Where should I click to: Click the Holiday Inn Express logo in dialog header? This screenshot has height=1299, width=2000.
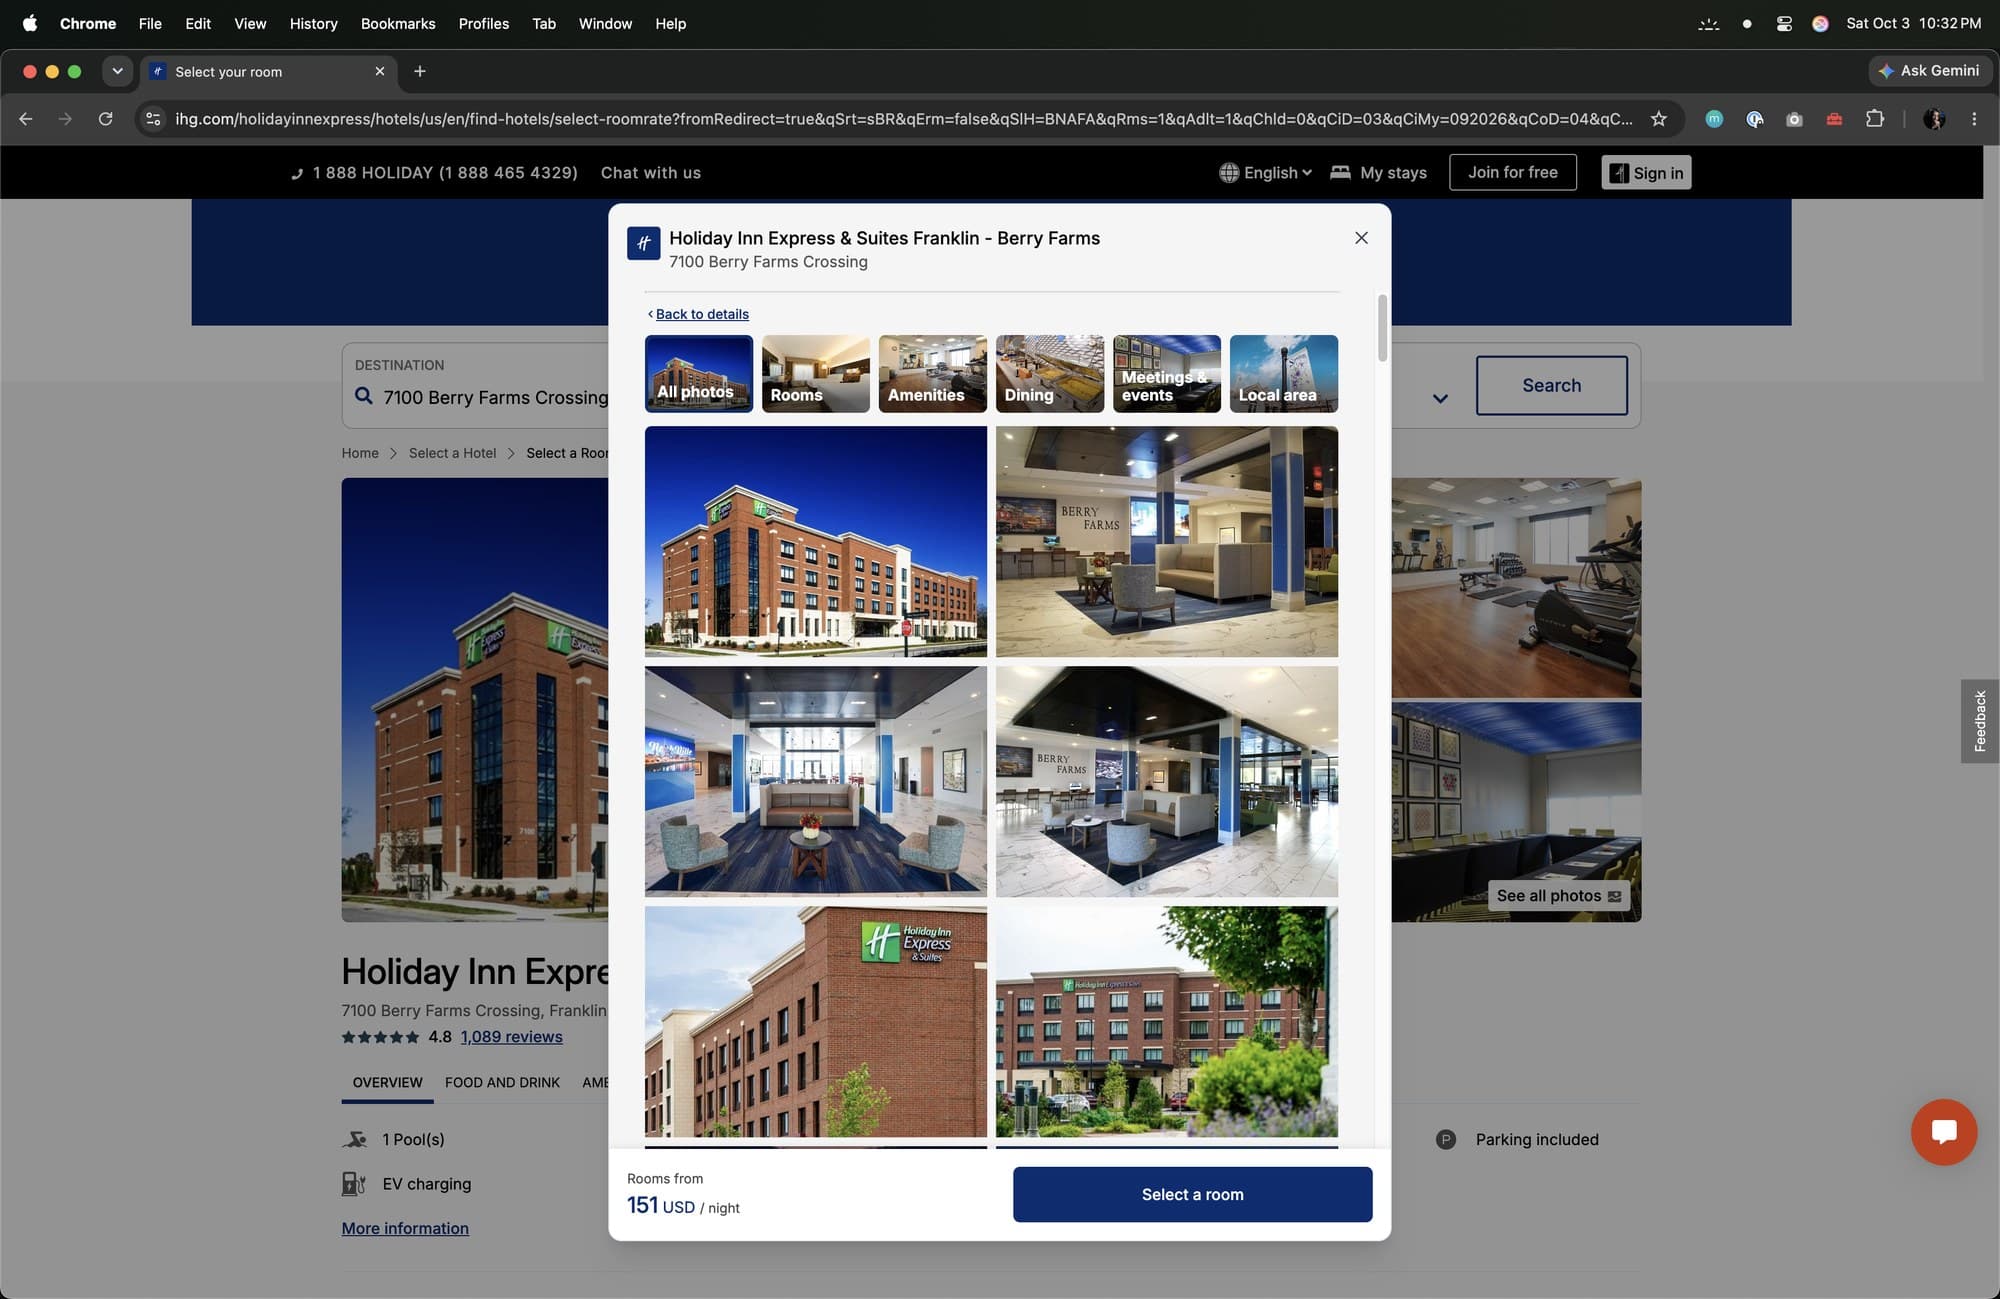point(643,243)
